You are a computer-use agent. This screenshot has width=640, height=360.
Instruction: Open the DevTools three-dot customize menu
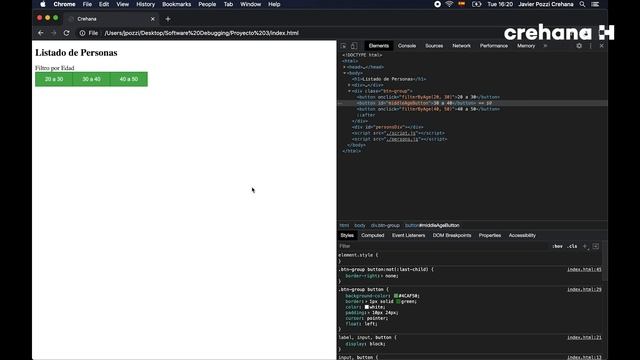pyautogui.click(x=590, y=46)
